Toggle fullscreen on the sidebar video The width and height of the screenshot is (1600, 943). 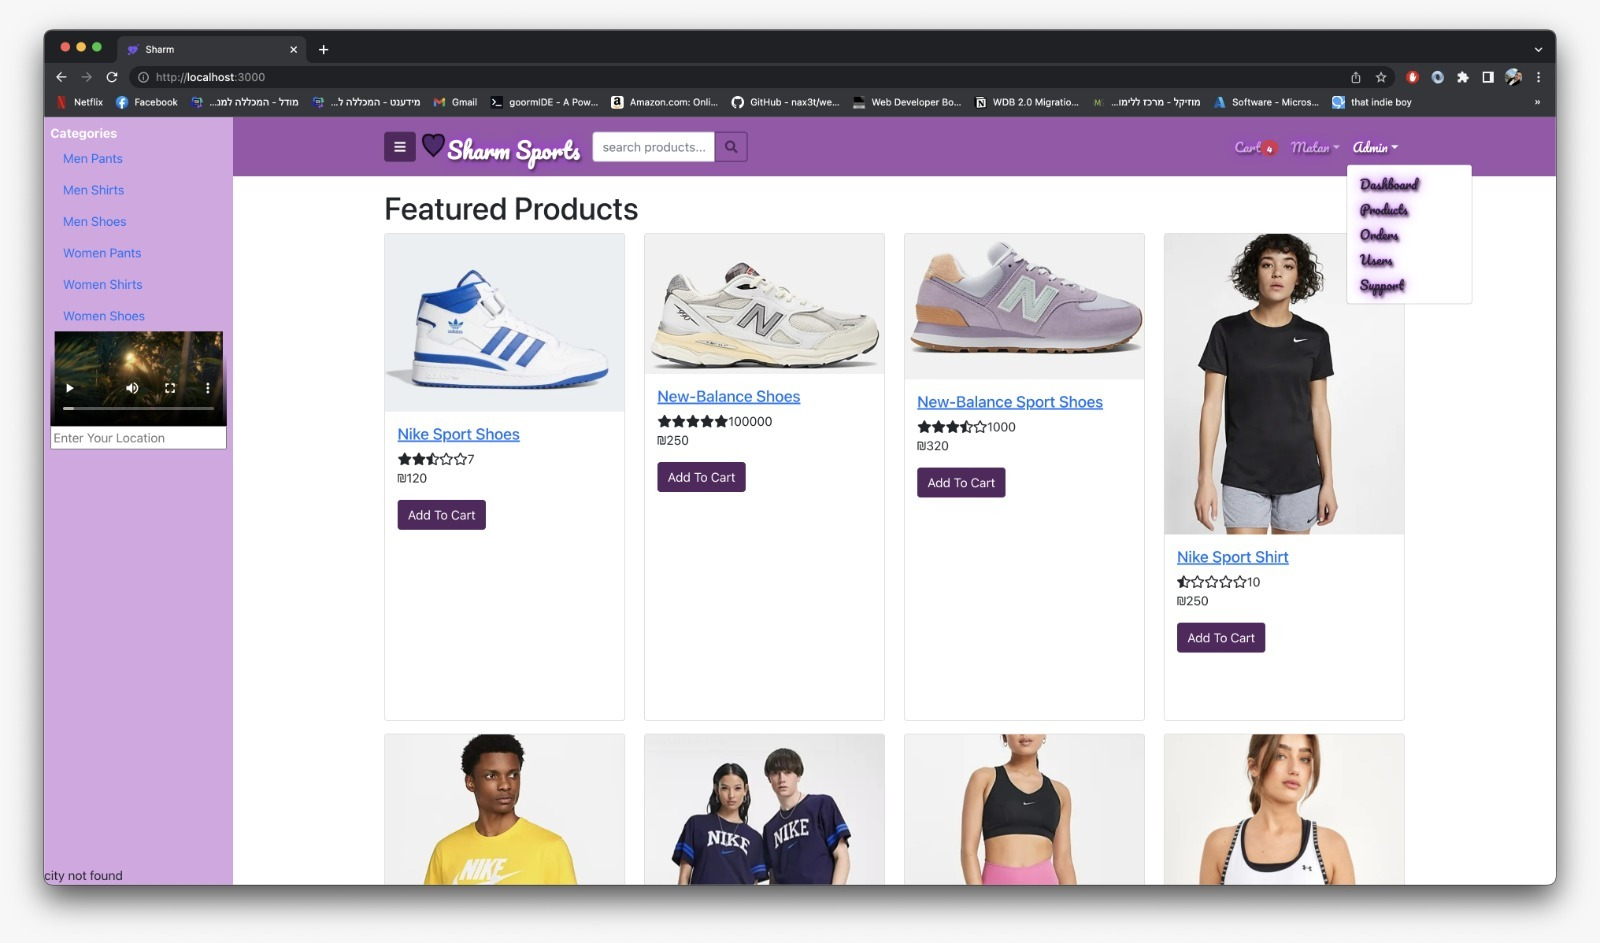[170, 388]
